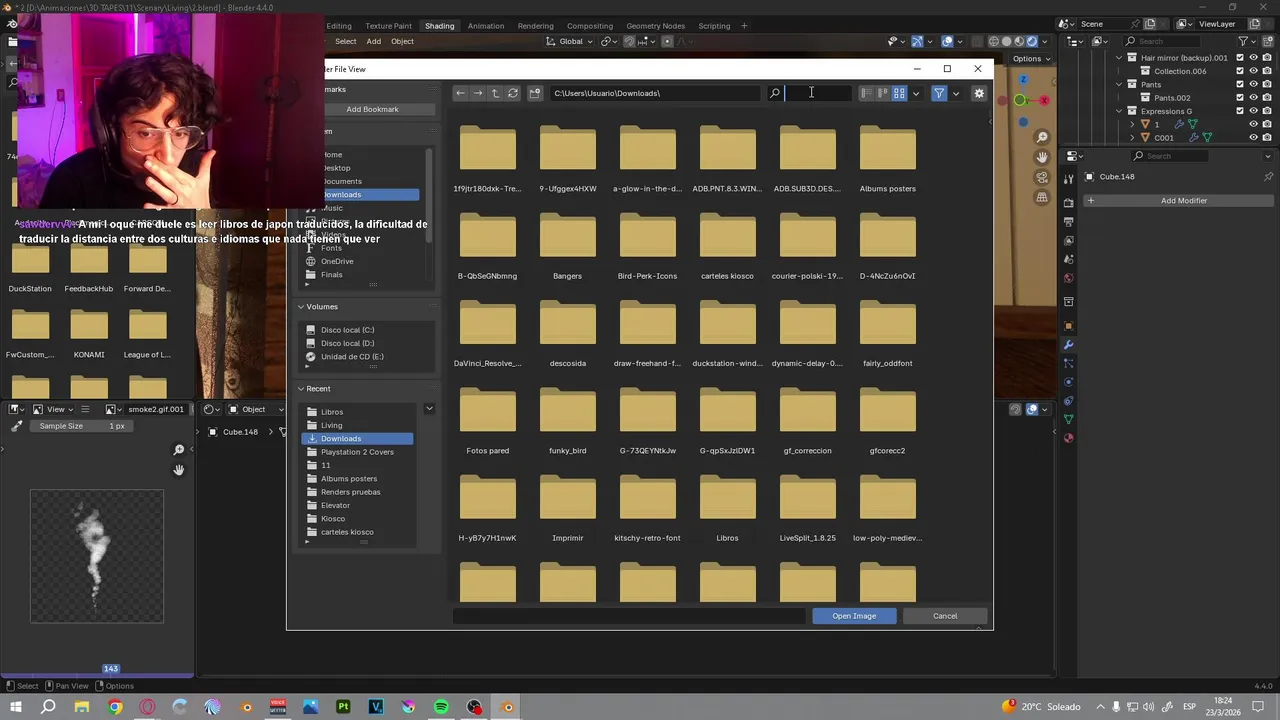The height and width of the screenshot is (720, 1280).
Task: Click Add Bookmark button
Action: [x=372, y=109]
